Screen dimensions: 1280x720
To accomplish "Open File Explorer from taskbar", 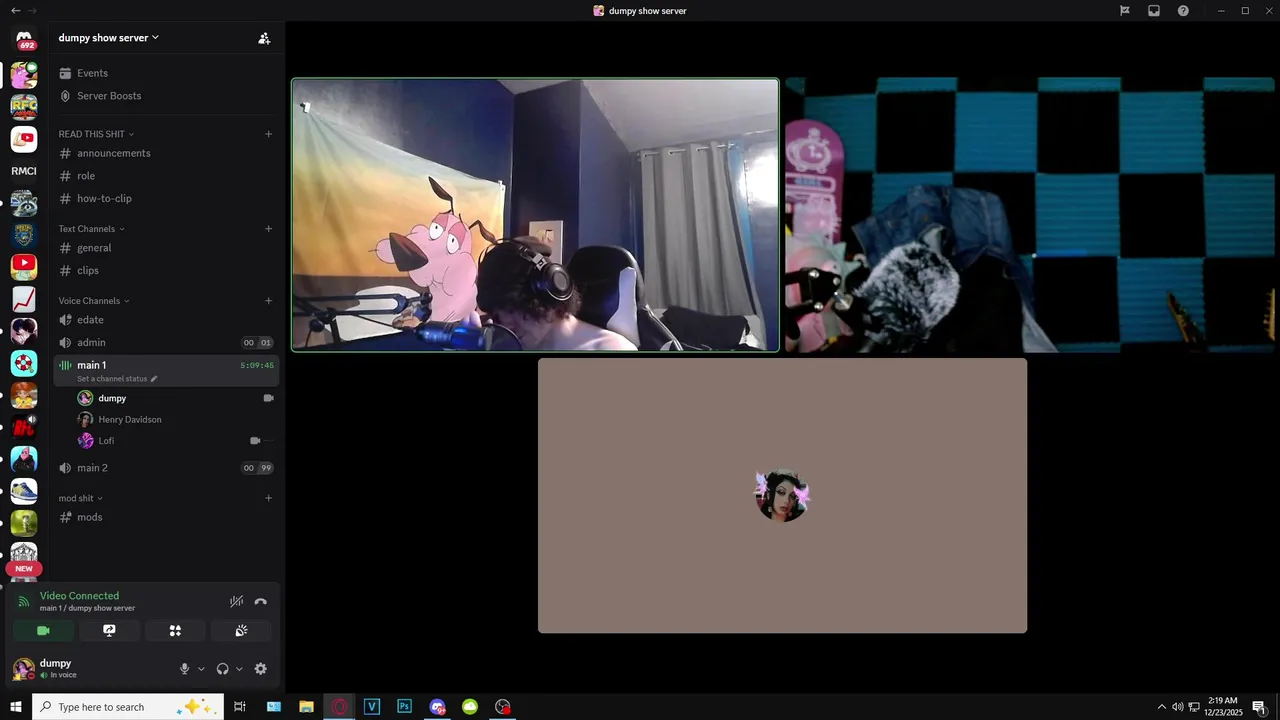I will coord(306,707).
